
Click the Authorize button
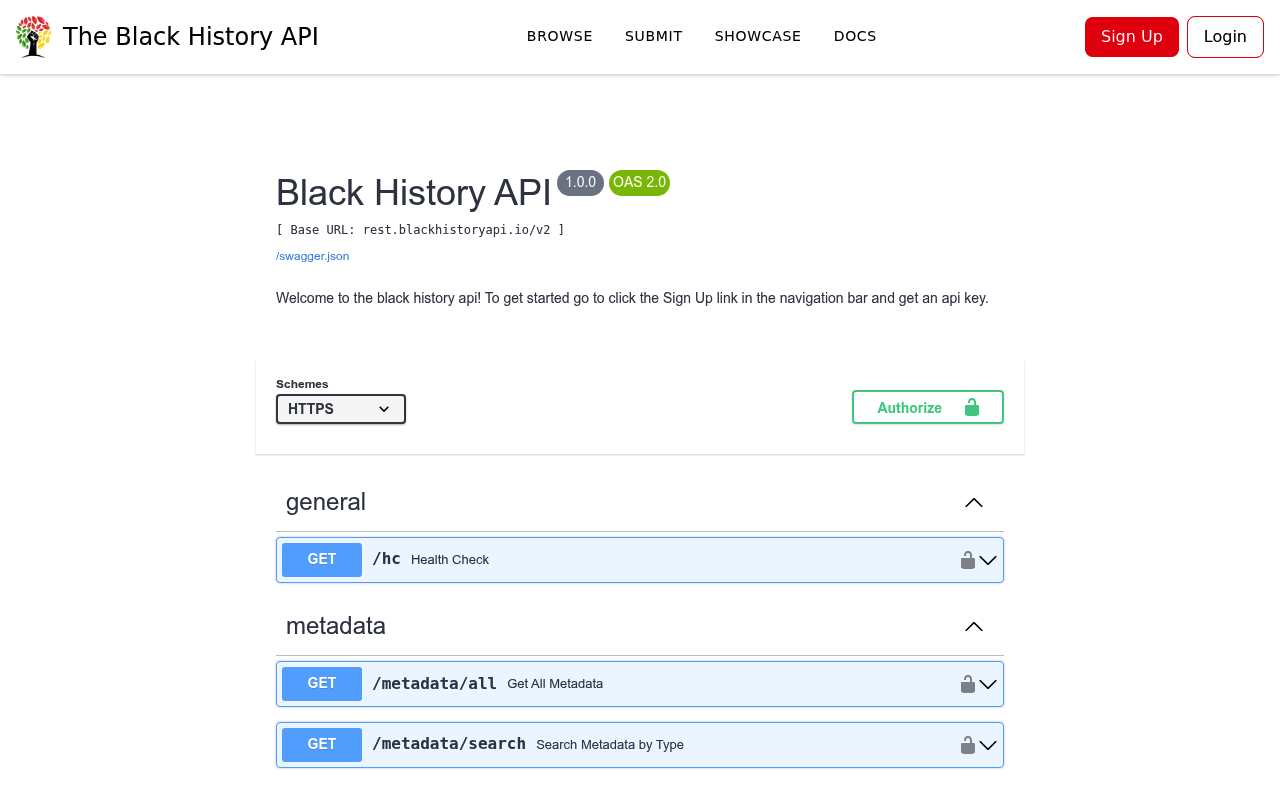pos(928,407)
